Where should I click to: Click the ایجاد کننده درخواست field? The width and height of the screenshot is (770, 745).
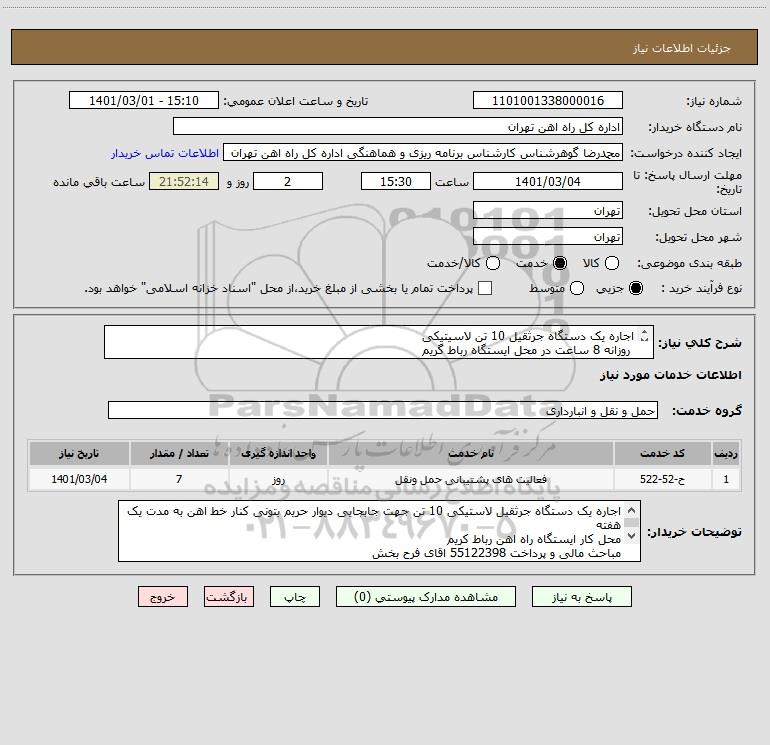tap(423, 153)
